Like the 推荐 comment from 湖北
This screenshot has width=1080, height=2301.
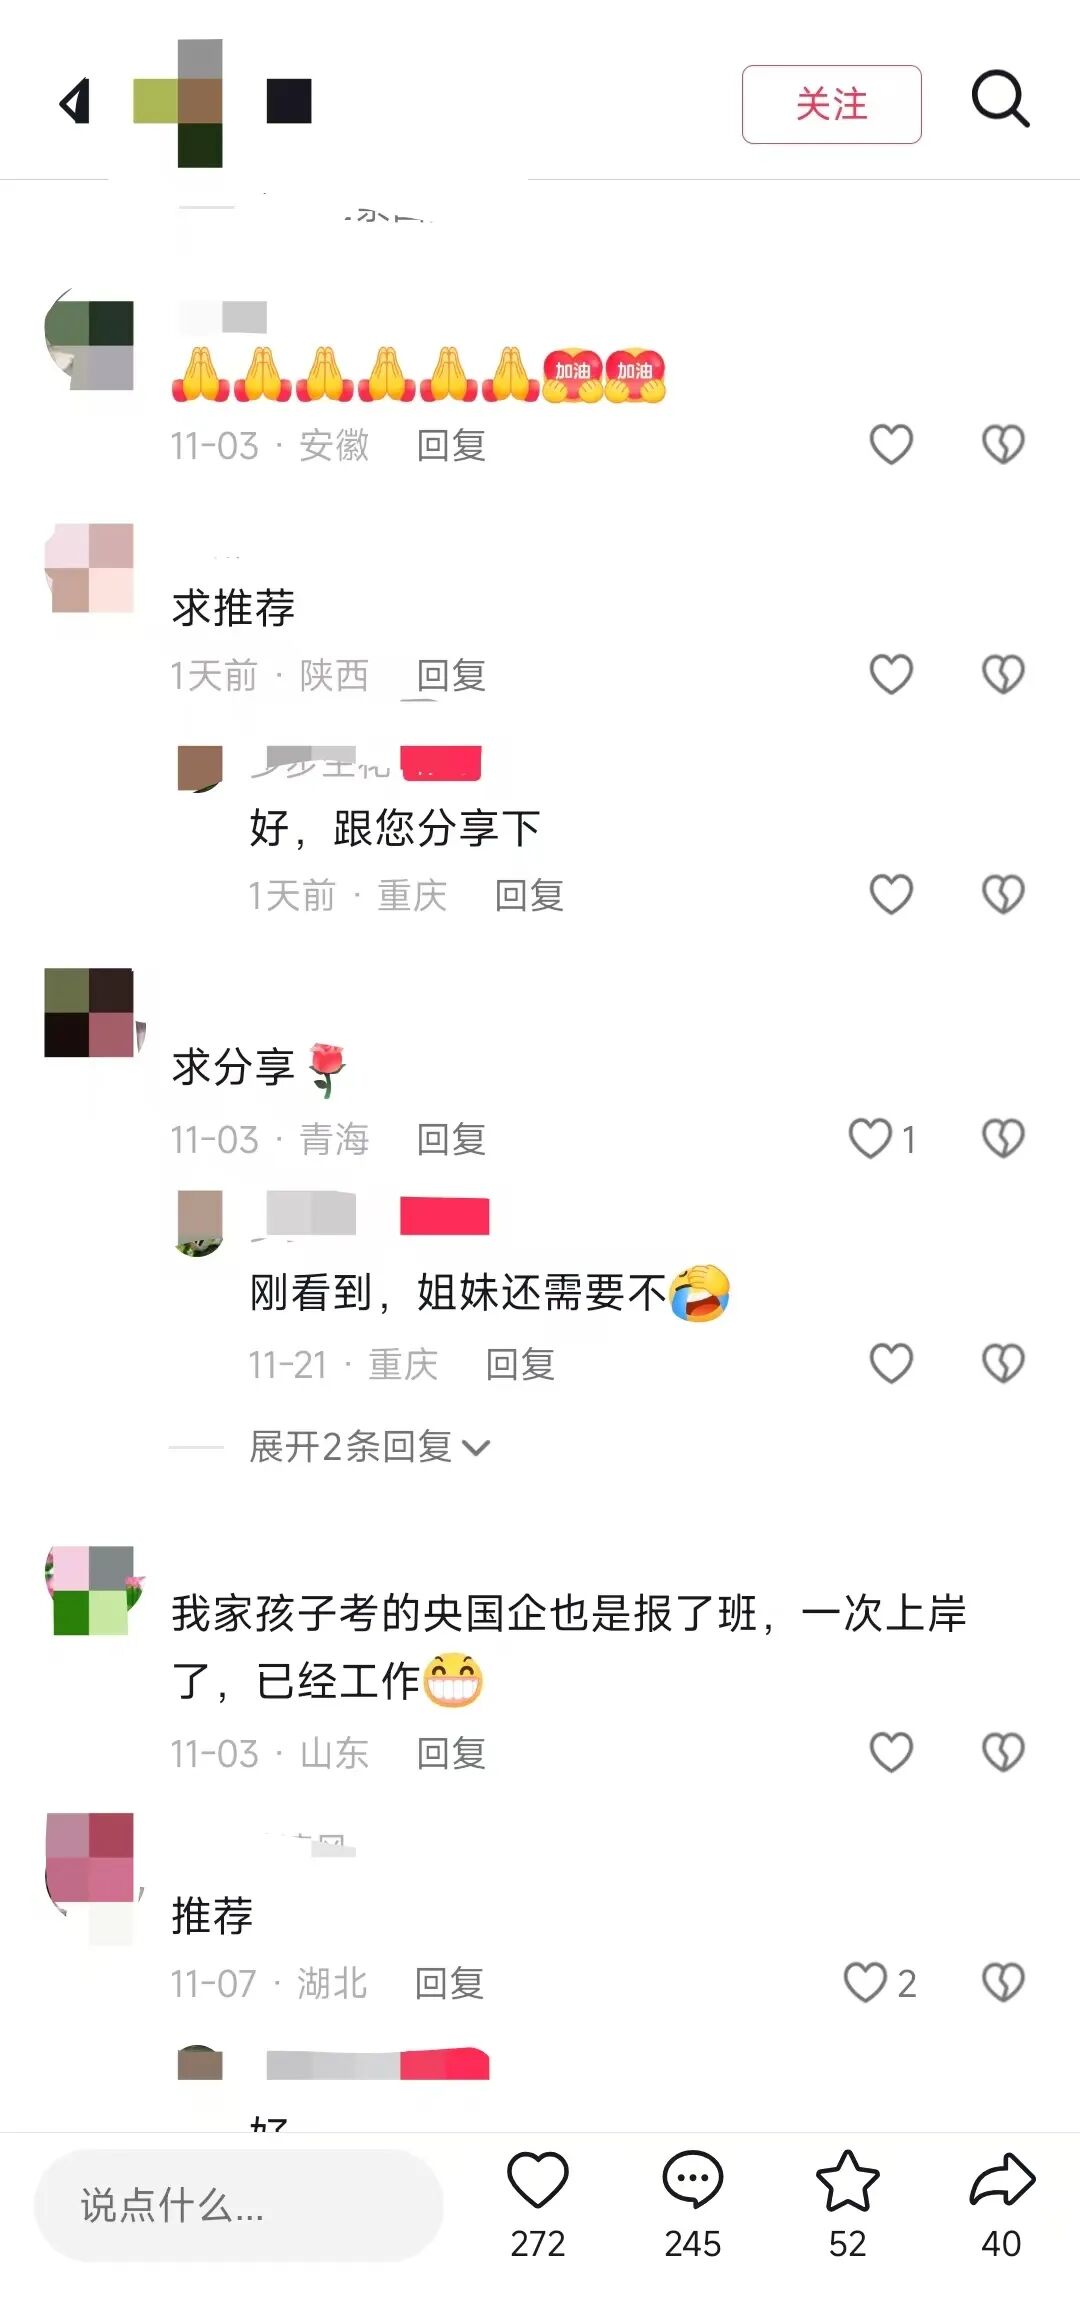(x=866, y=1982)
